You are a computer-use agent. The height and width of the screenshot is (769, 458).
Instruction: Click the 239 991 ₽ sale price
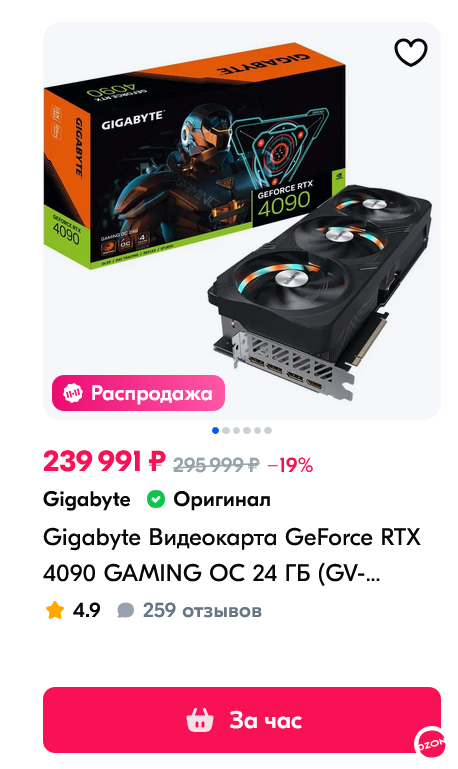[104, 461]
